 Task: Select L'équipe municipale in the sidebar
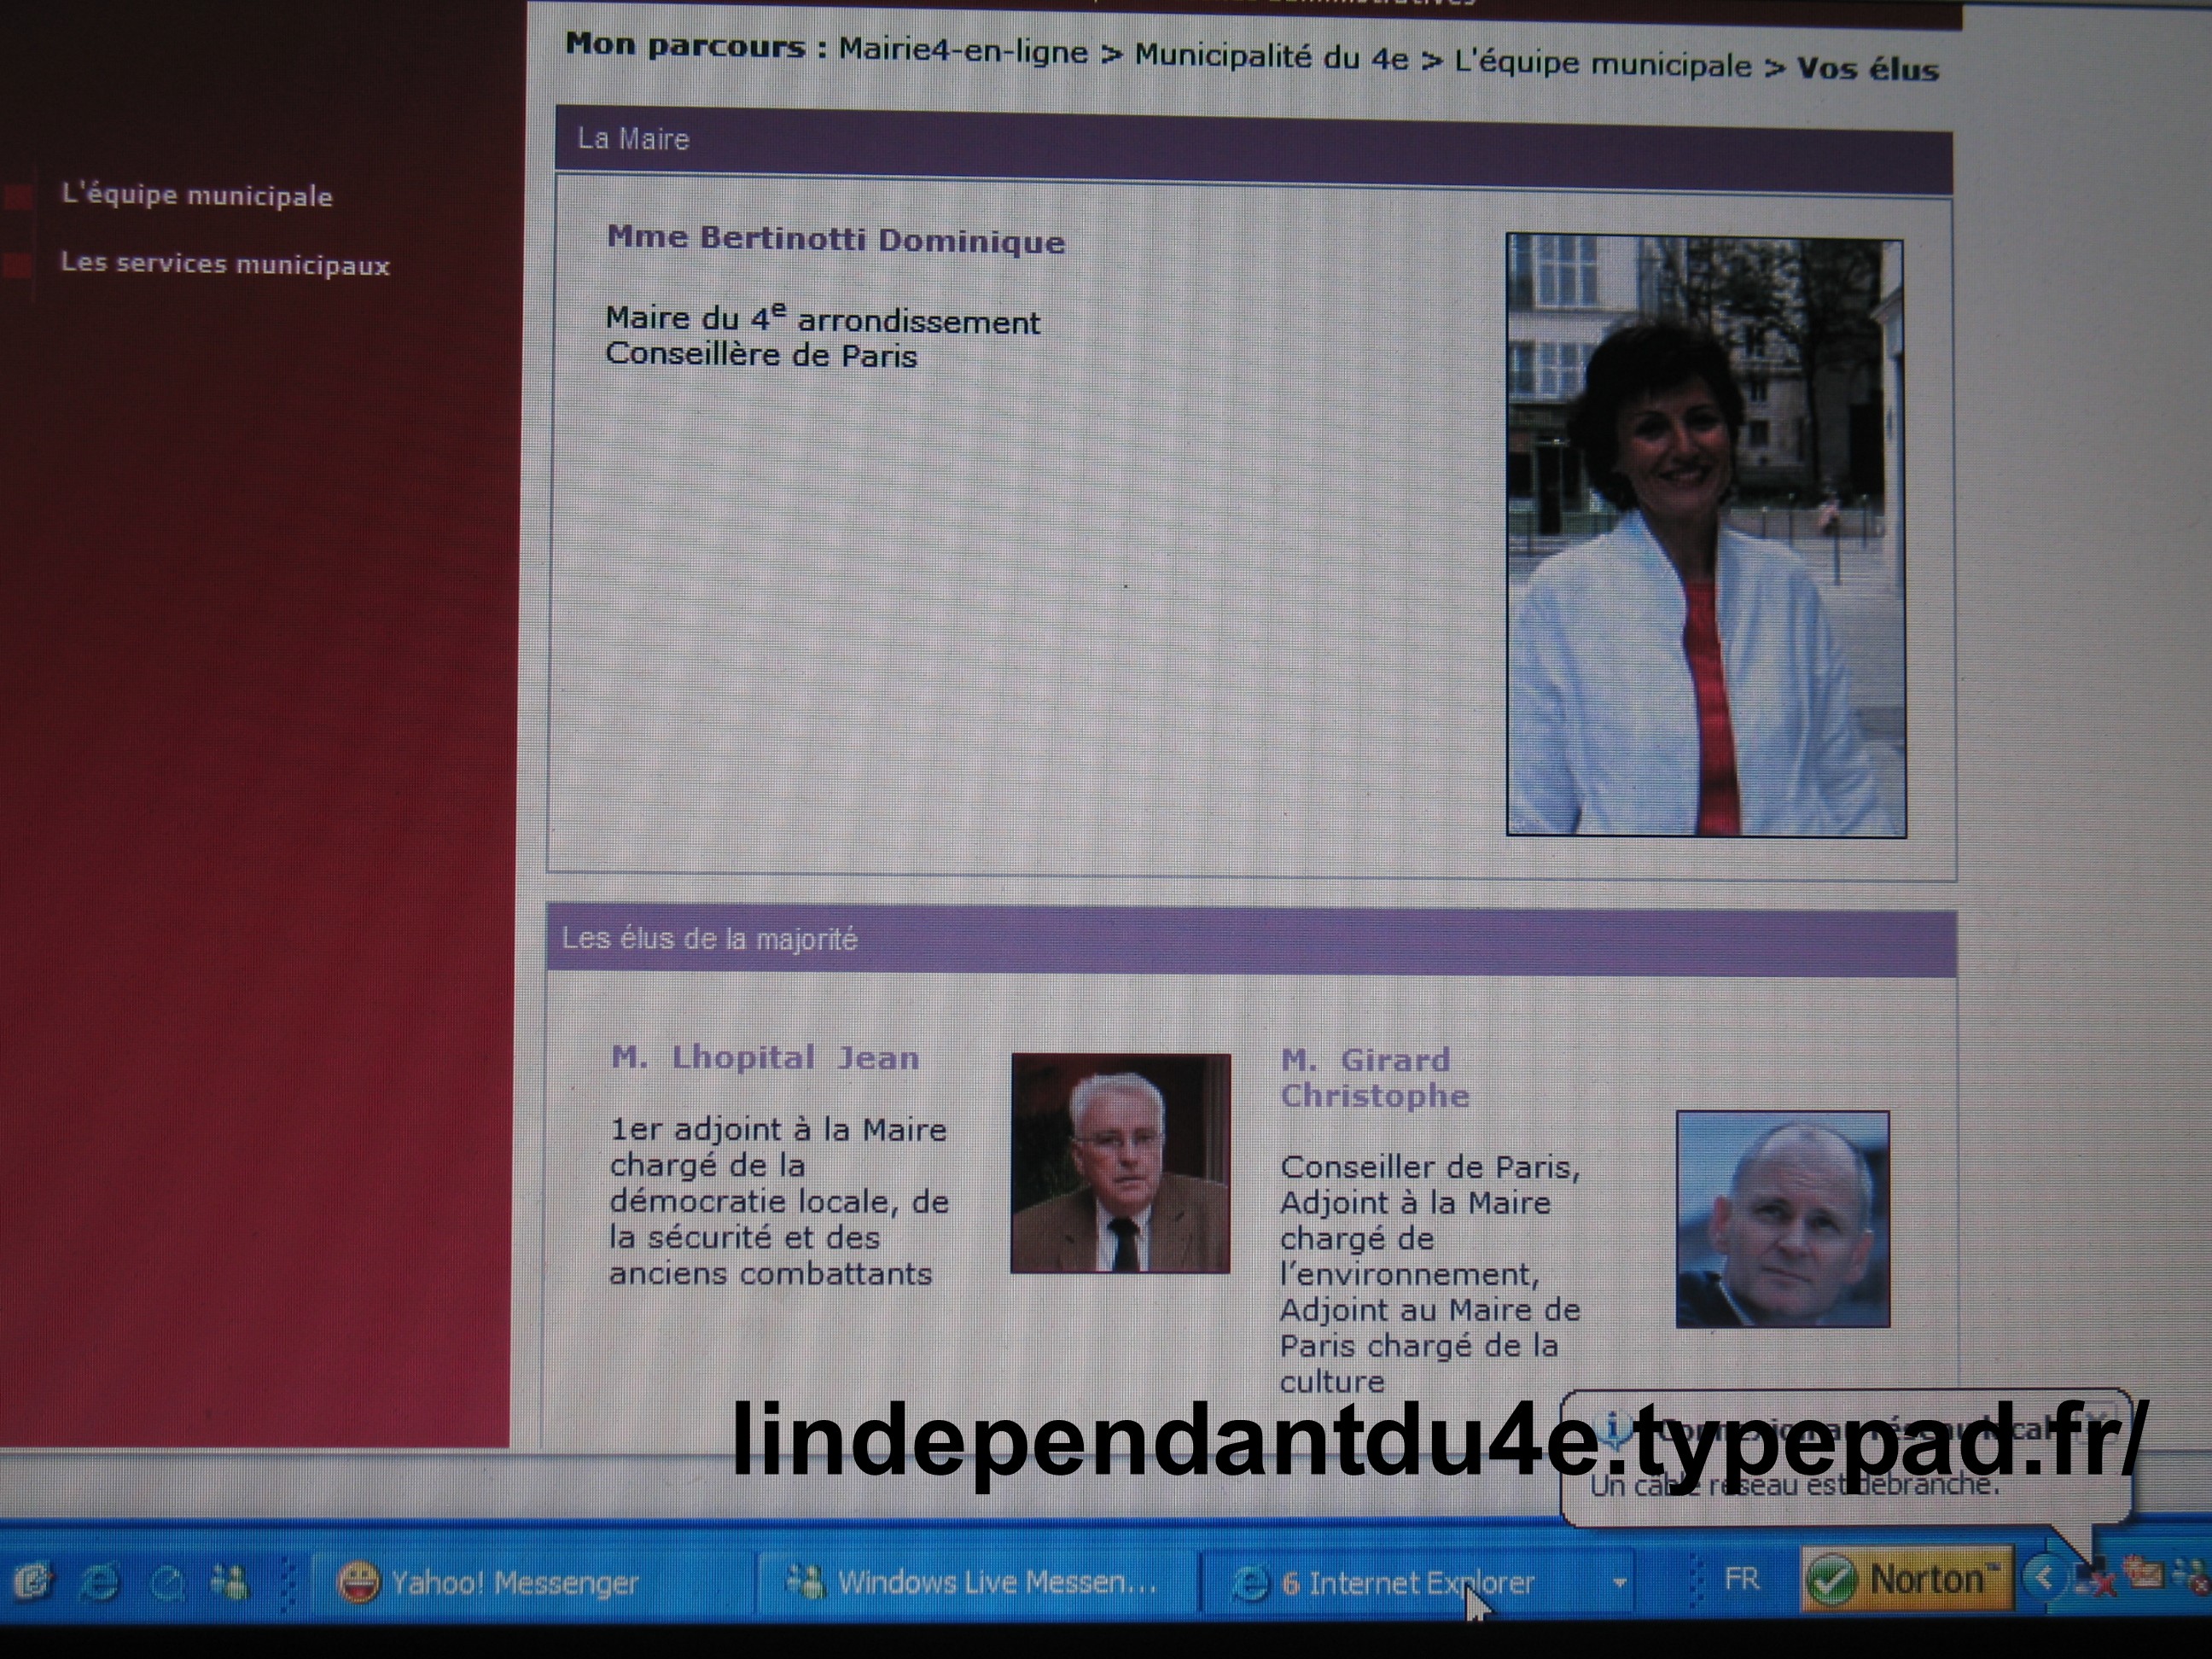pyautogui.click(x=197, y=194)
